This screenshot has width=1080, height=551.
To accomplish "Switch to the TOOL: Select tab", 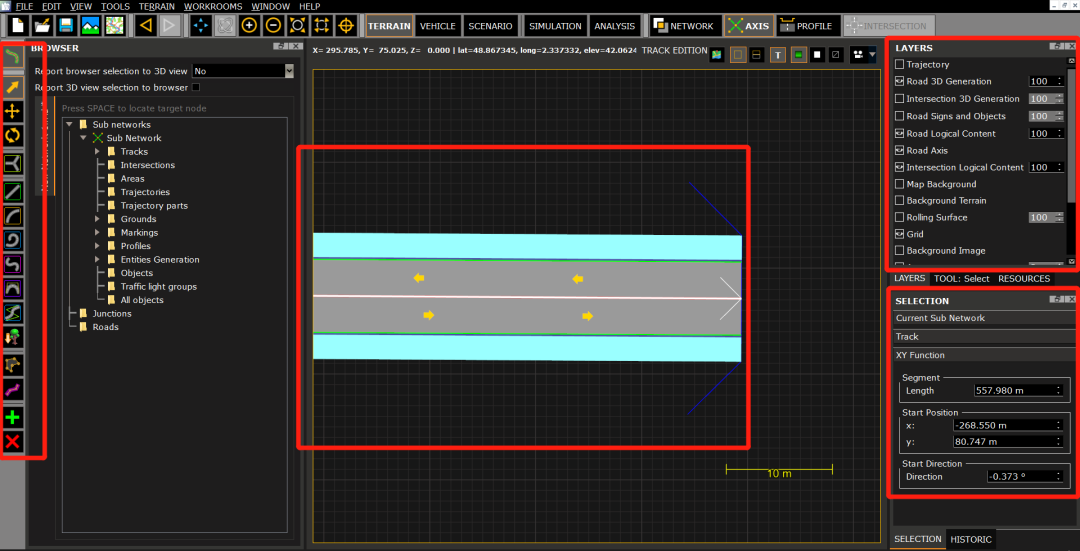I will pos(962,278).
